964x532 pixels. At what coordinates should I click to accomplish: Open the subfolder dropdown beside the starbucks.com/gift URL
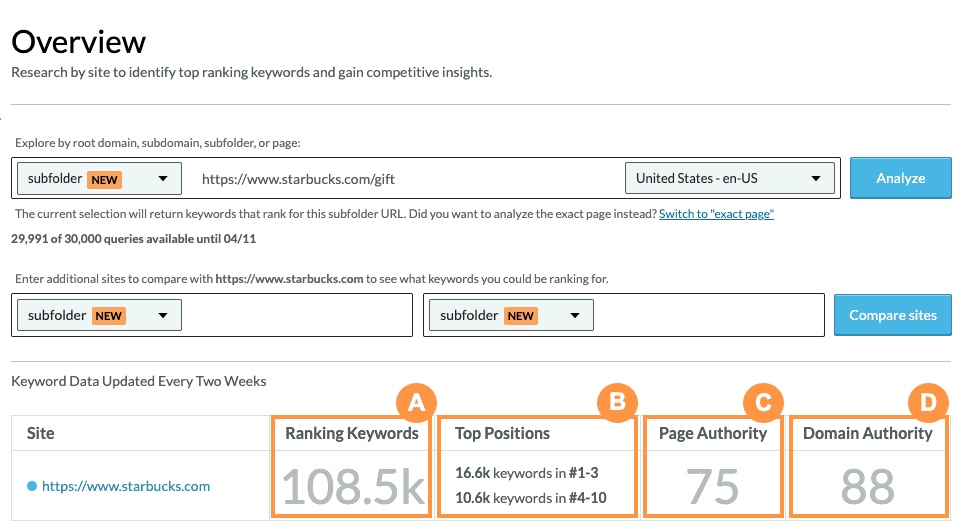click(x=100, y=179)
